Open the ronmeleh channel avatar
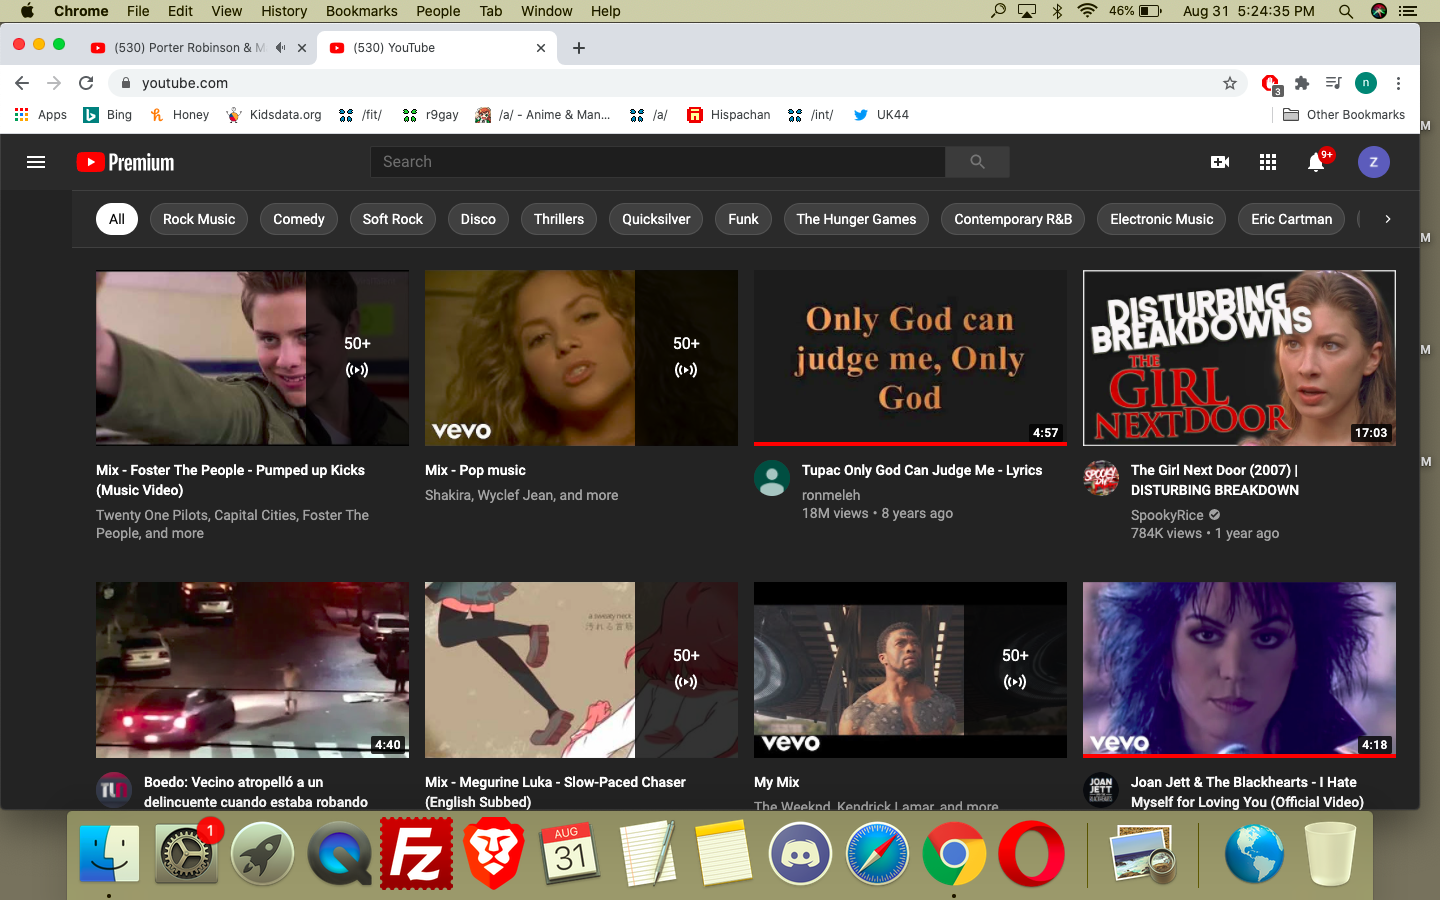1440x900 pixels. click(771, 477)
